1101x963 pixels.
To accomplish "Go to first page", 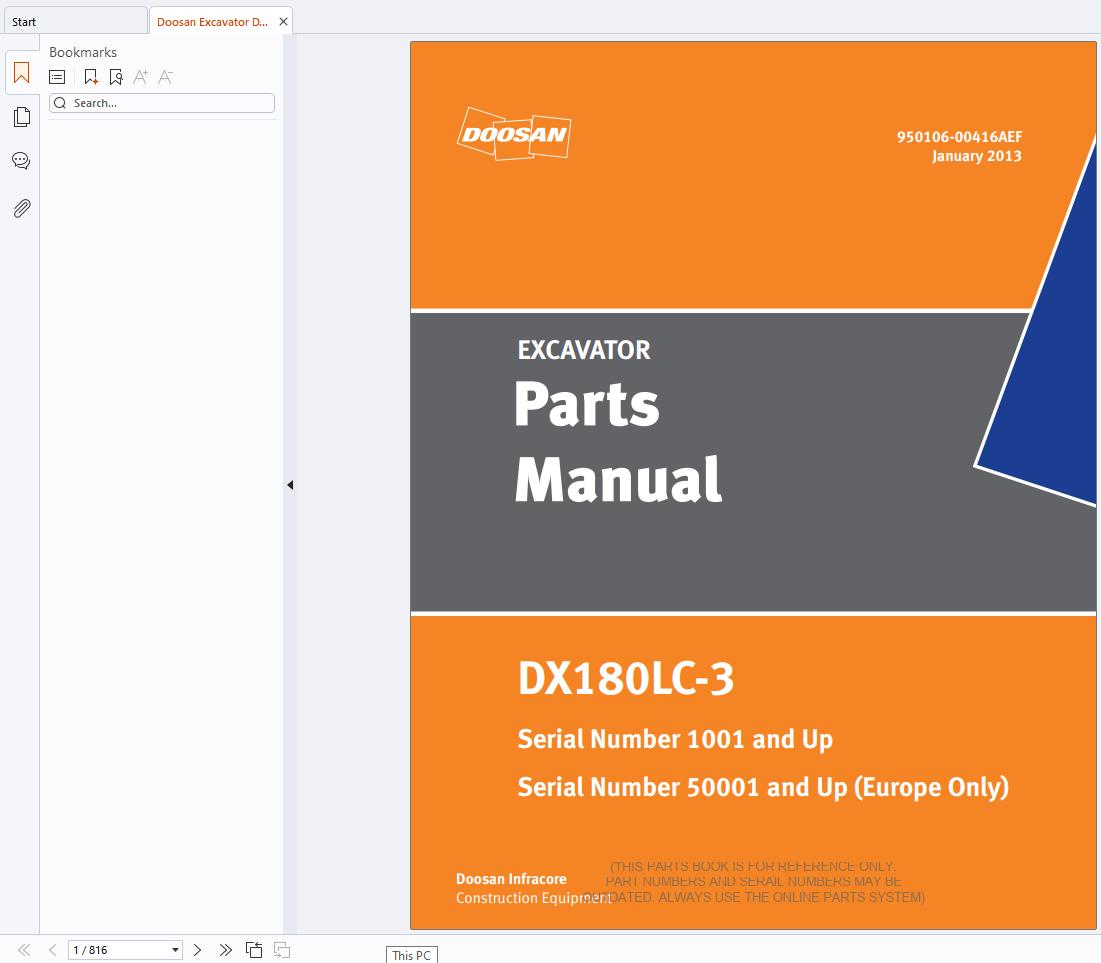I will 24,950.
